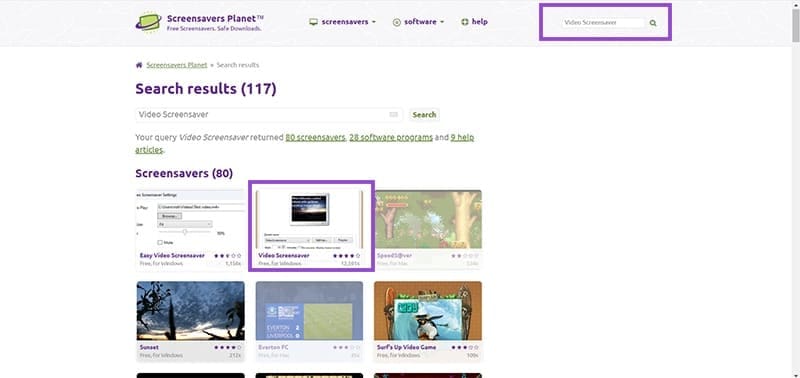
Task: Click keyboard icon inside main search field
Action: [x=393, y=115]
